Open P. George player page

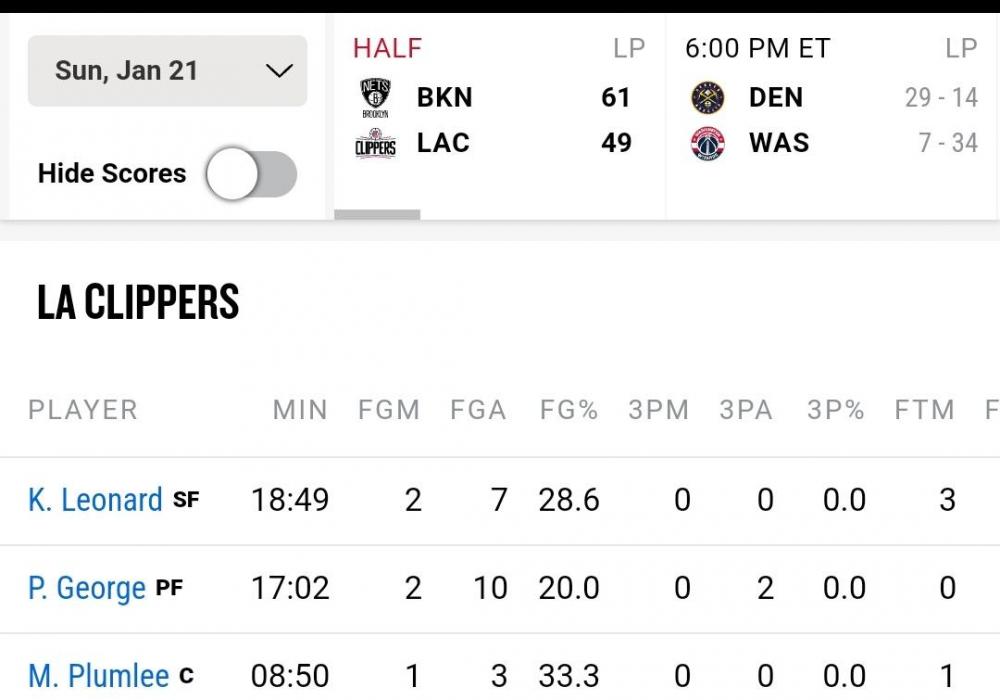(87, 588)
